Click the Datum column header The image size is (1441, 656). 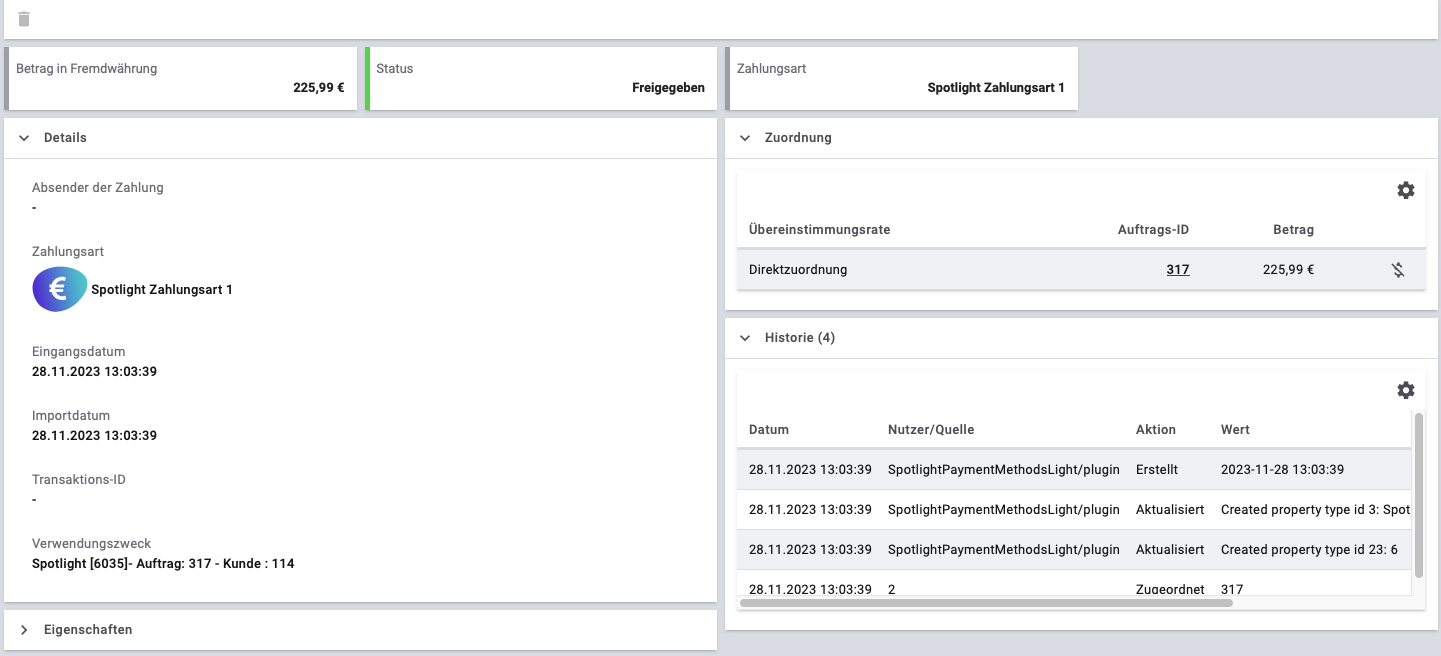[769, 430]
